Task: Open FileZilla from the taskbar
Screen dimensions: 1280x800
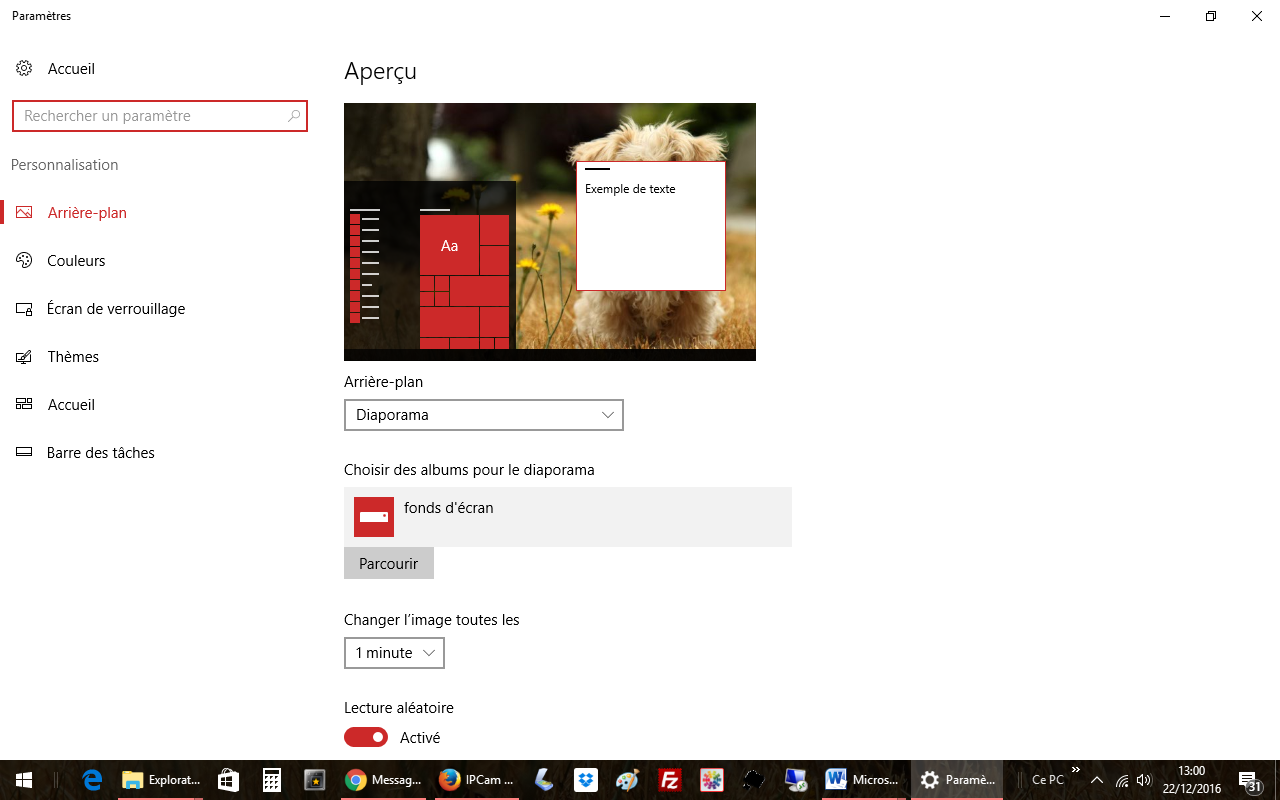Action: [670, 780]
